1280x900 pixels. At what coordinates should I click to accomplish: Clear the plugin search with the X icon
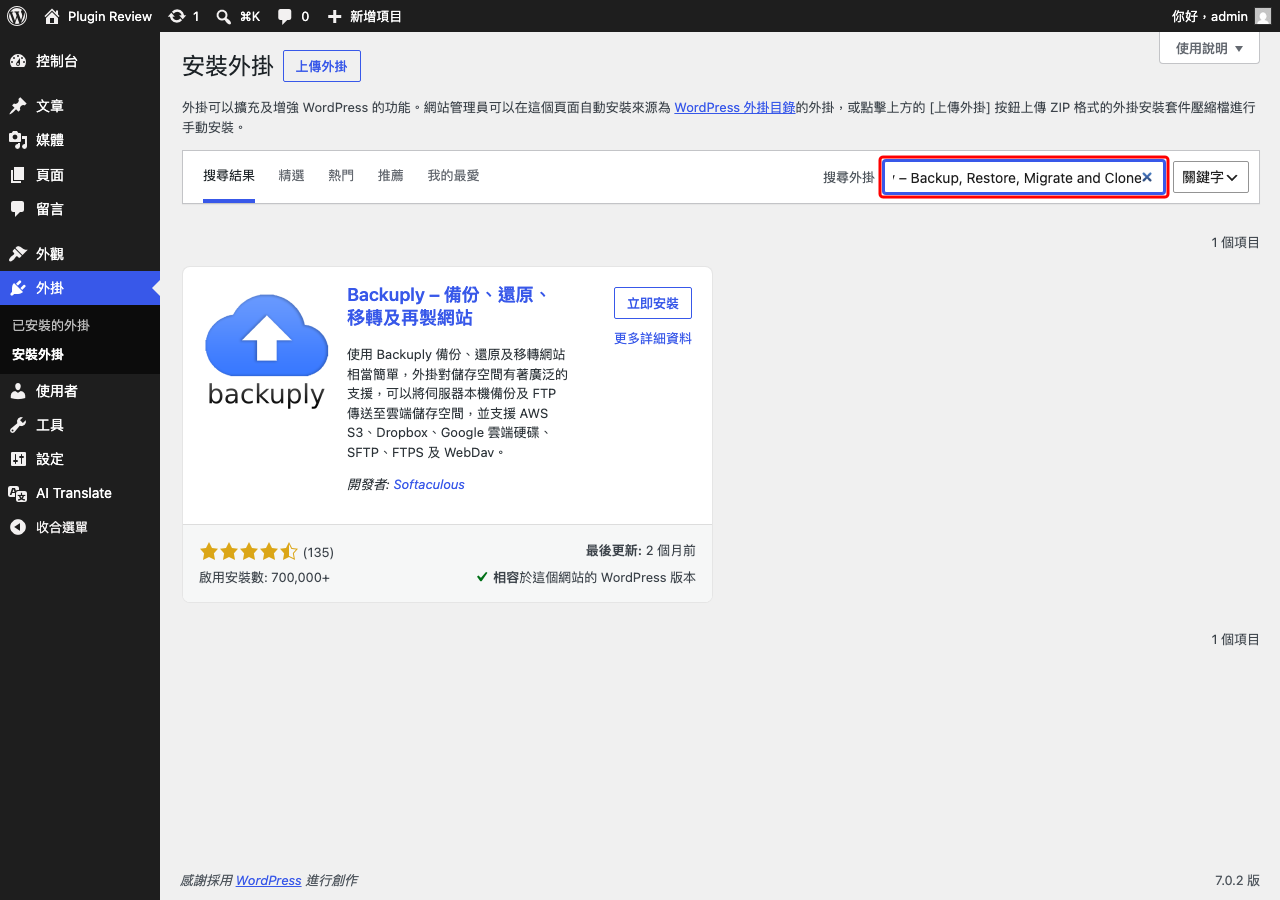pos(1147,177)
